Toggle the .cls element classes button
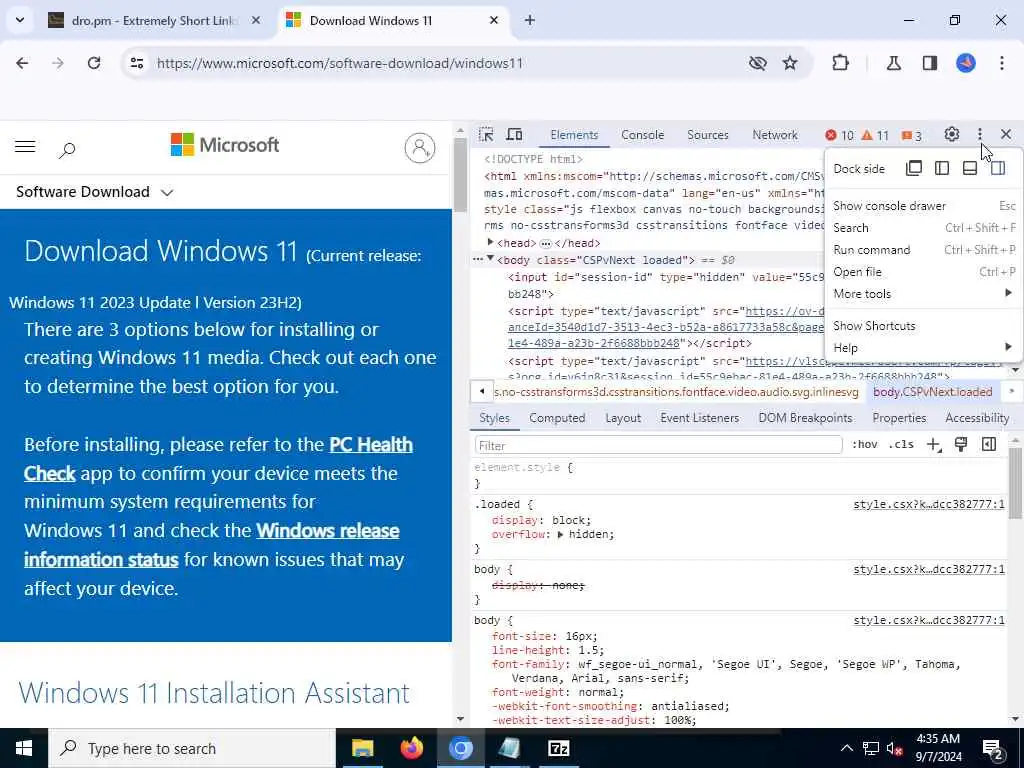The image size is (1024, 768). pos(901,445)
